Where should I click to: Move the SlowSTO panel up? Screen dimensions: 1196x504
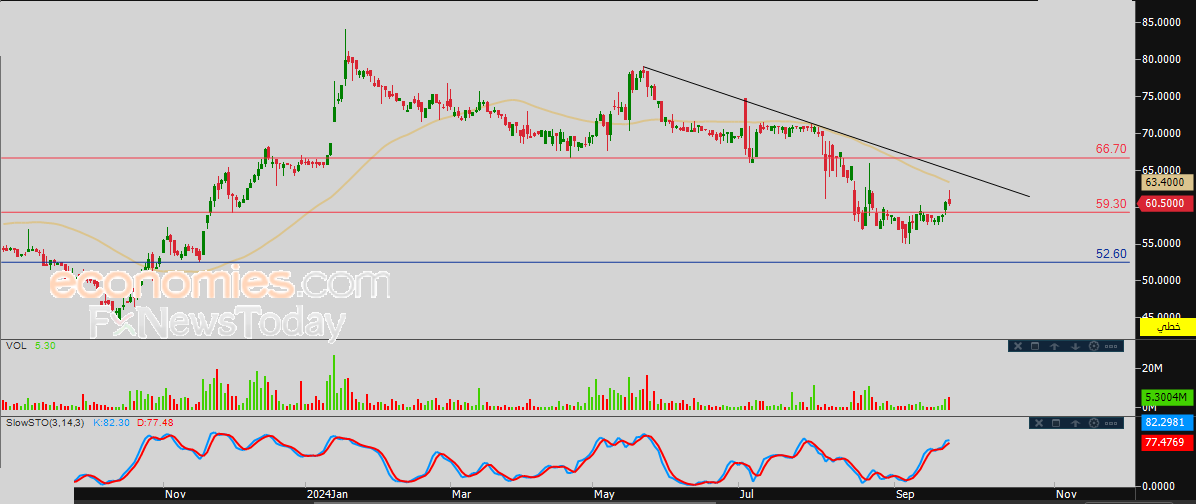pos(1075,423)
